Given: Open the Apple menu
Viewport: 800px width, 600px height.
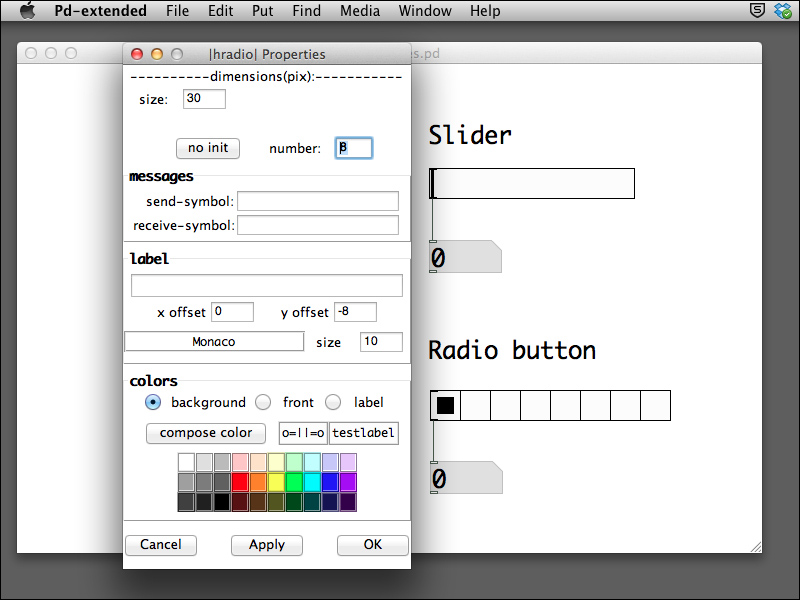Looking at the screenshot, I should click(x=27, y=11).
